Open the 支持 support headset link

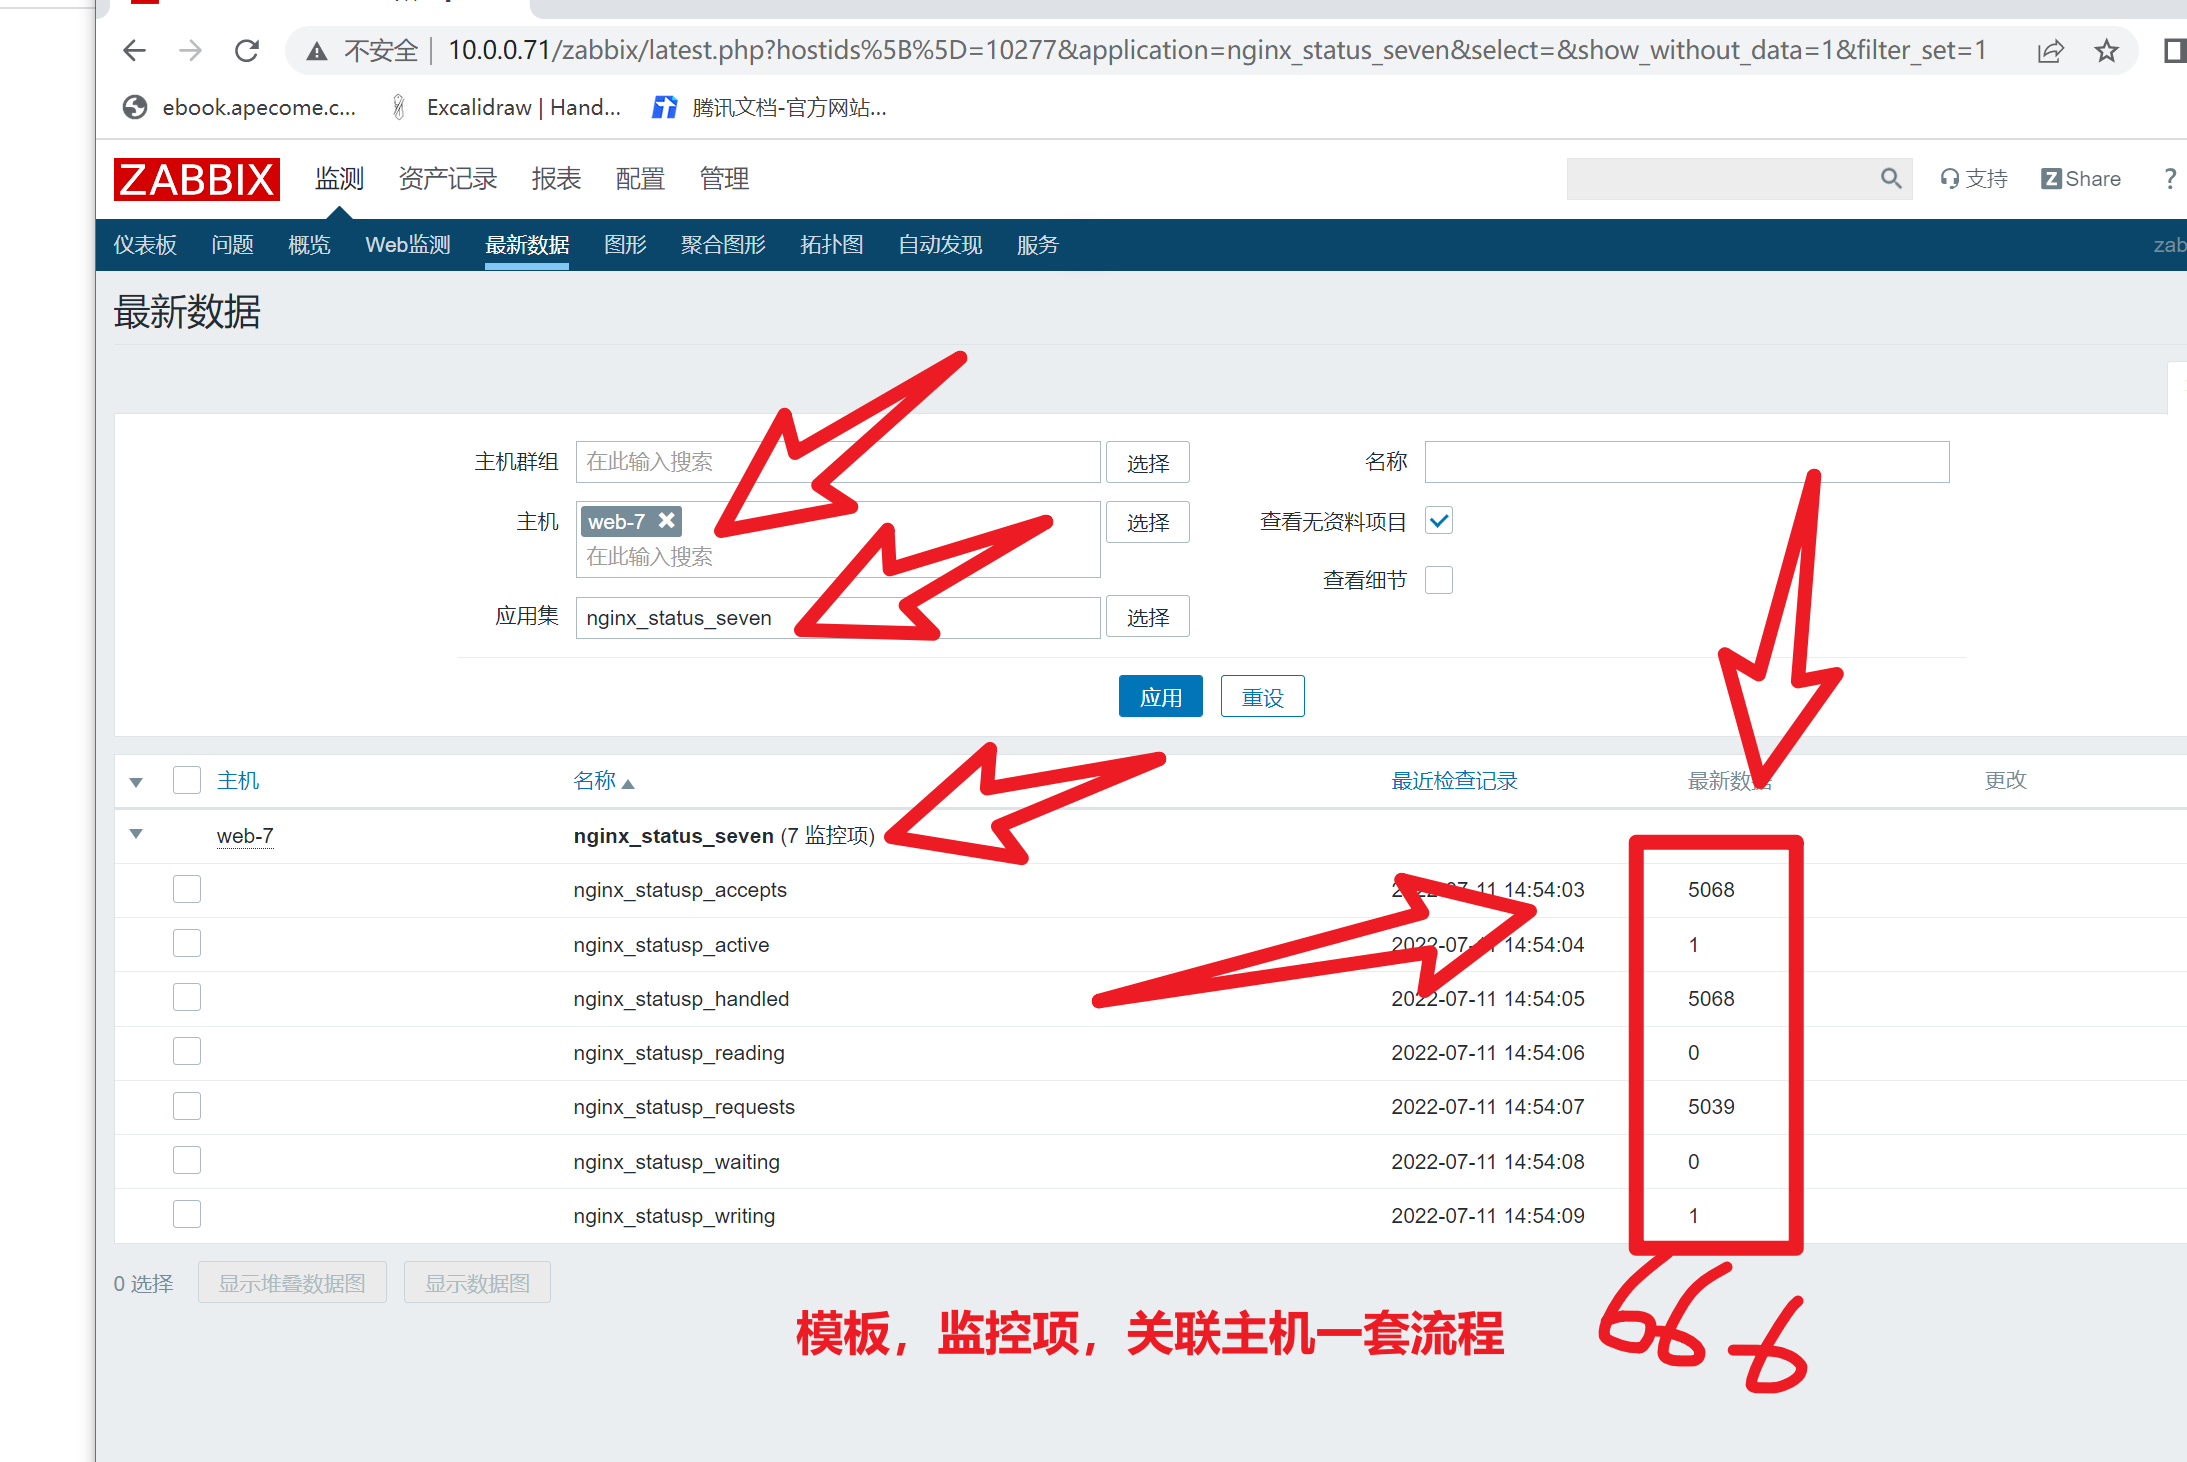point(1974,179)
